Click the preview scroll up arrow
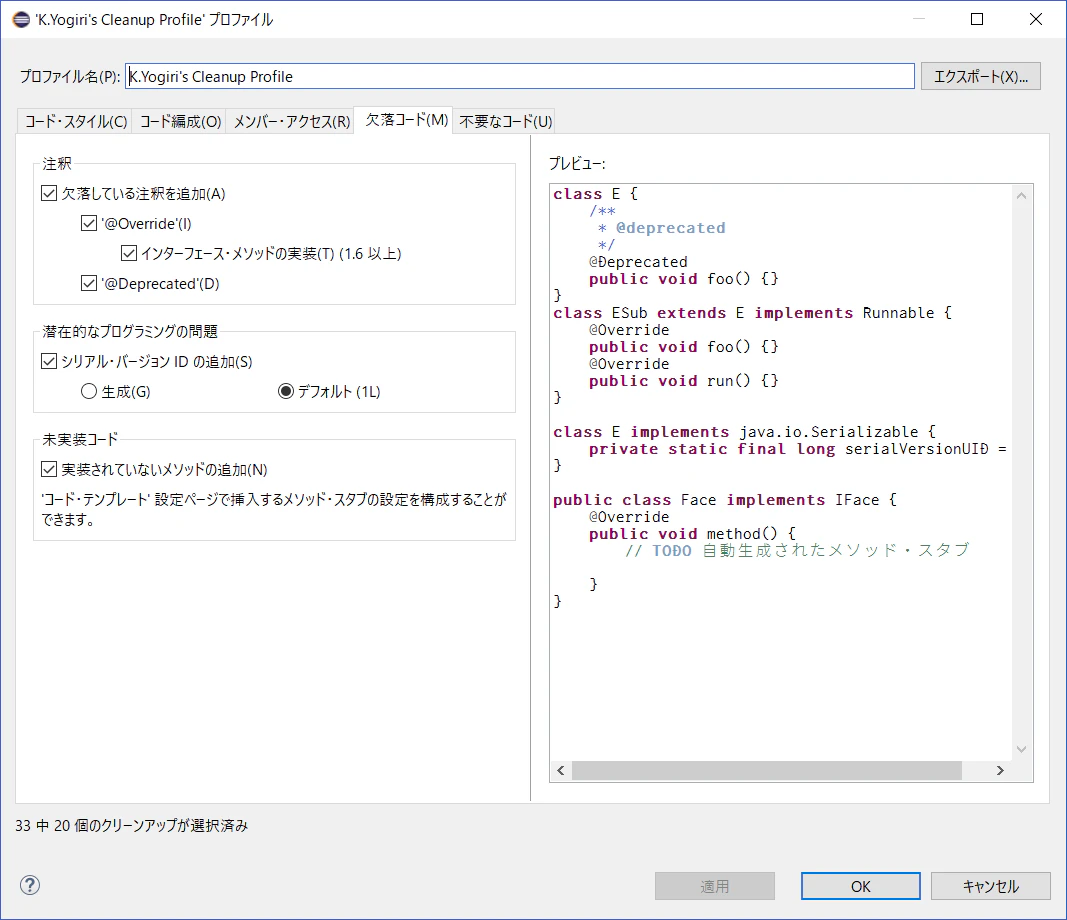Screen dimensions: 1067x920 coord(1021,196)
